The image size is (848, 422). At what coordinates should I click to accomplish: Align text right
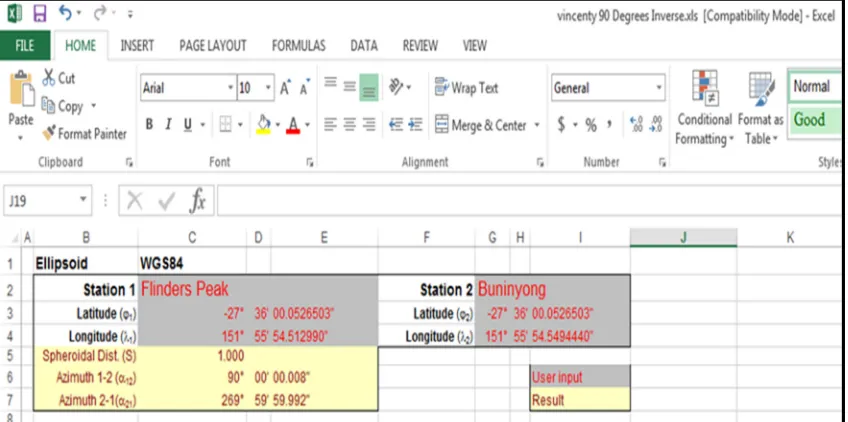369,125
